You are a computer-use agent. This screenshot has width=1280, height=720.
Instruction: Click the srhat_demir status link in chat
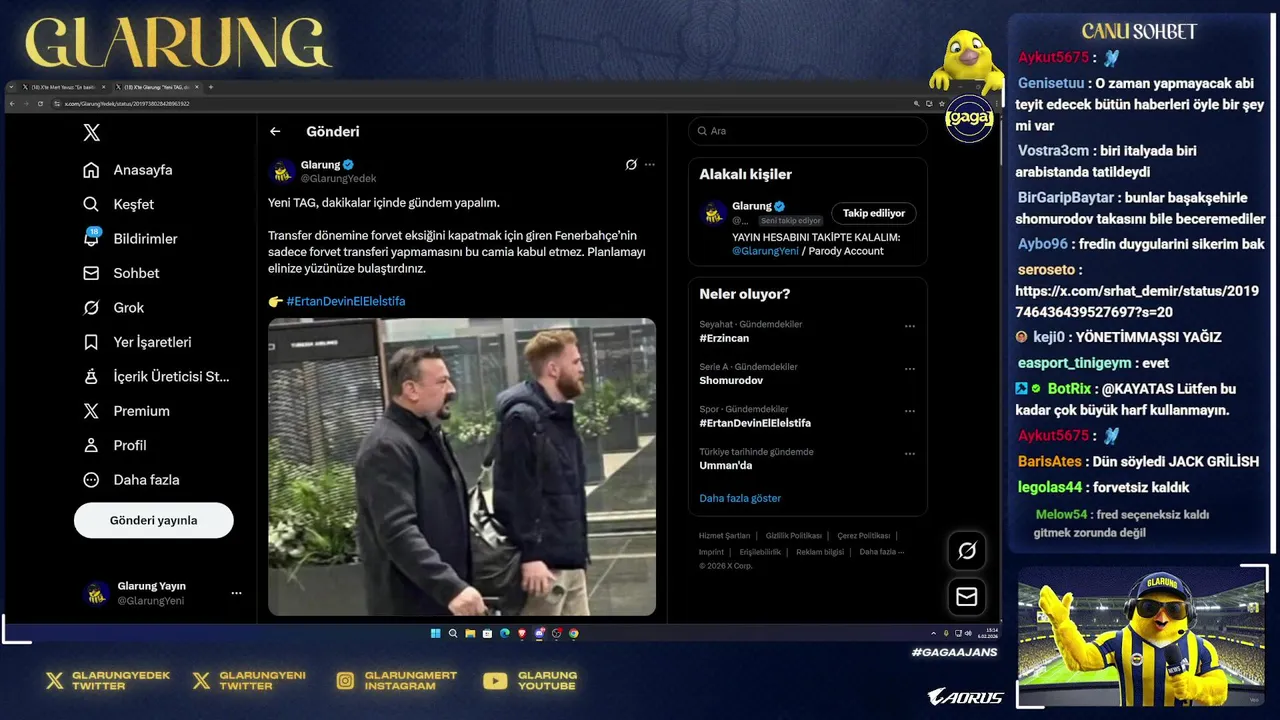(1136, 301)
